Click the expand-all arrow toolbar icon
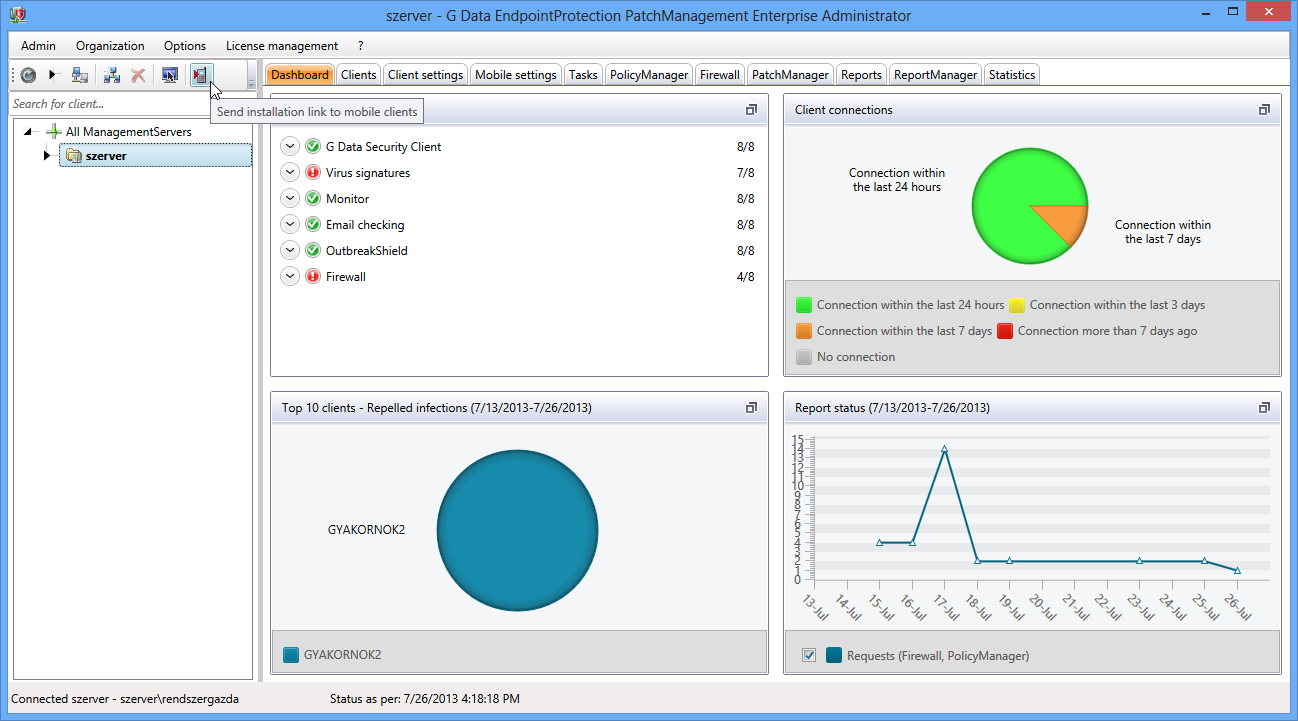1298x721 pixels. (54, 75)
